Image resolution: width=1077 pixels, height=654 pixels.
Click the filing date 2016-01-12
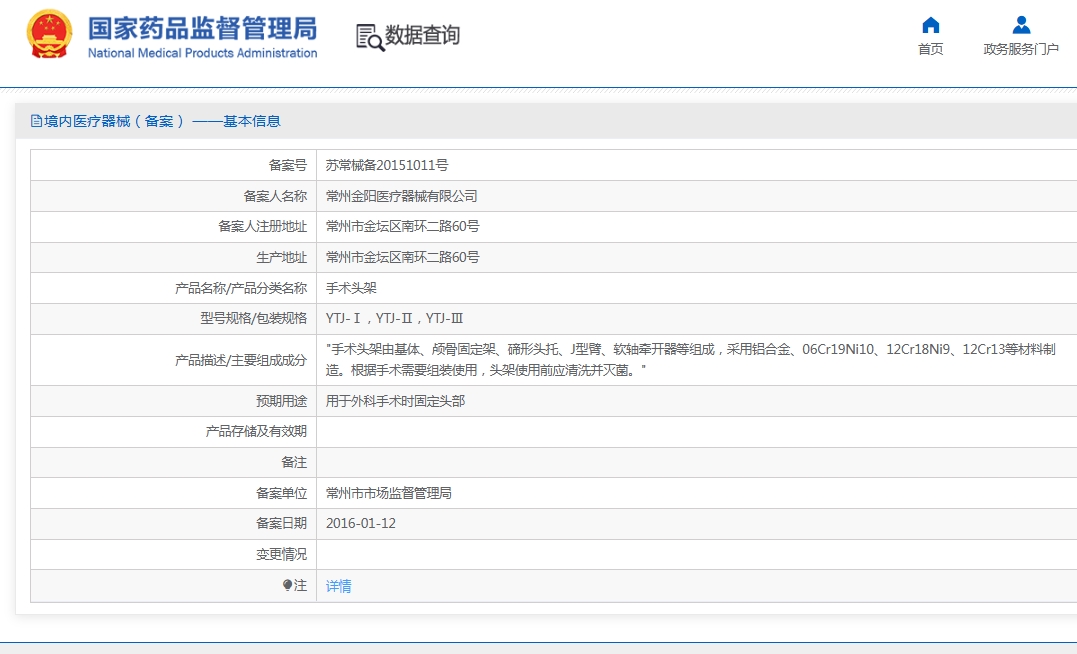point(361,523)
